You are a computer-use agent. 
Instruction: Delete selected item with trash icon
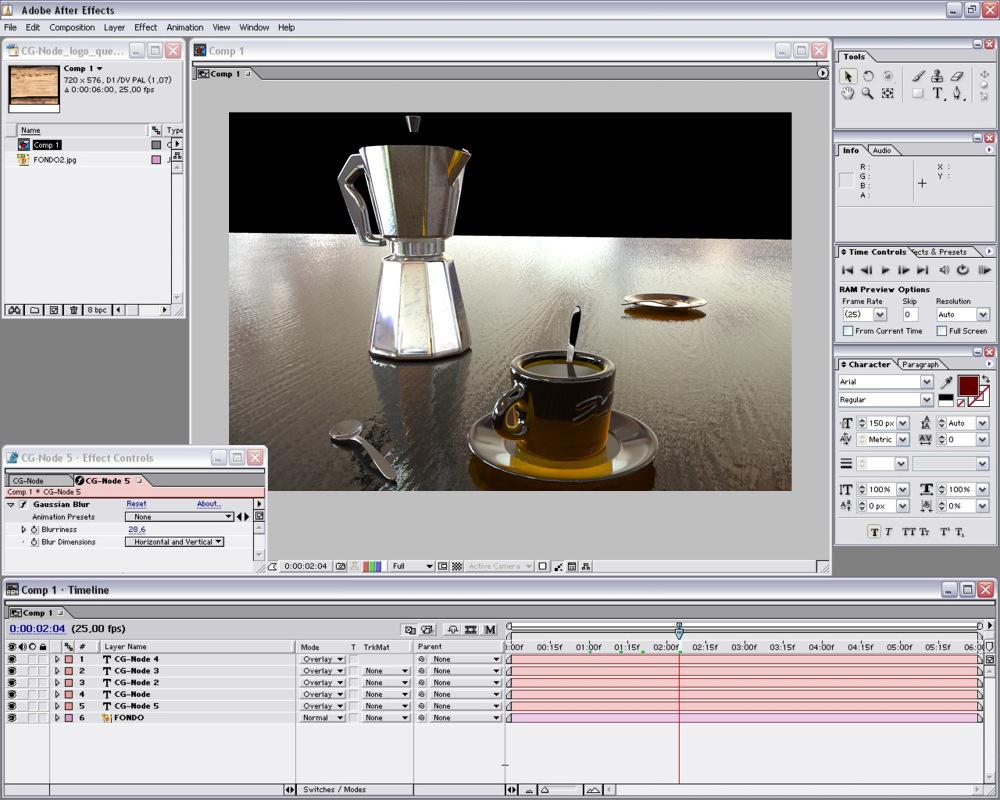(x=73, y=310)
